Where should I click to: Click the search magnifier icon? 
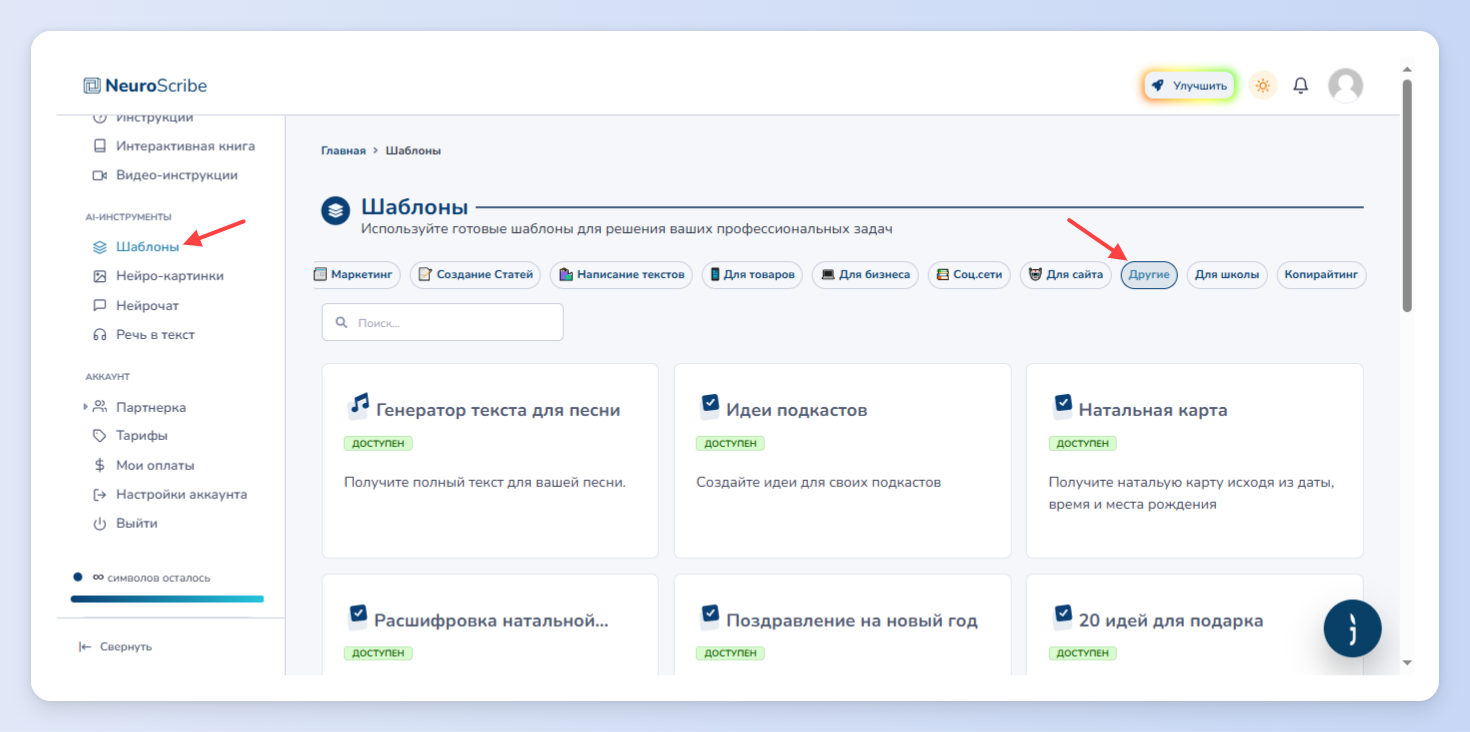pyautogui.click(x=341, y=323)
